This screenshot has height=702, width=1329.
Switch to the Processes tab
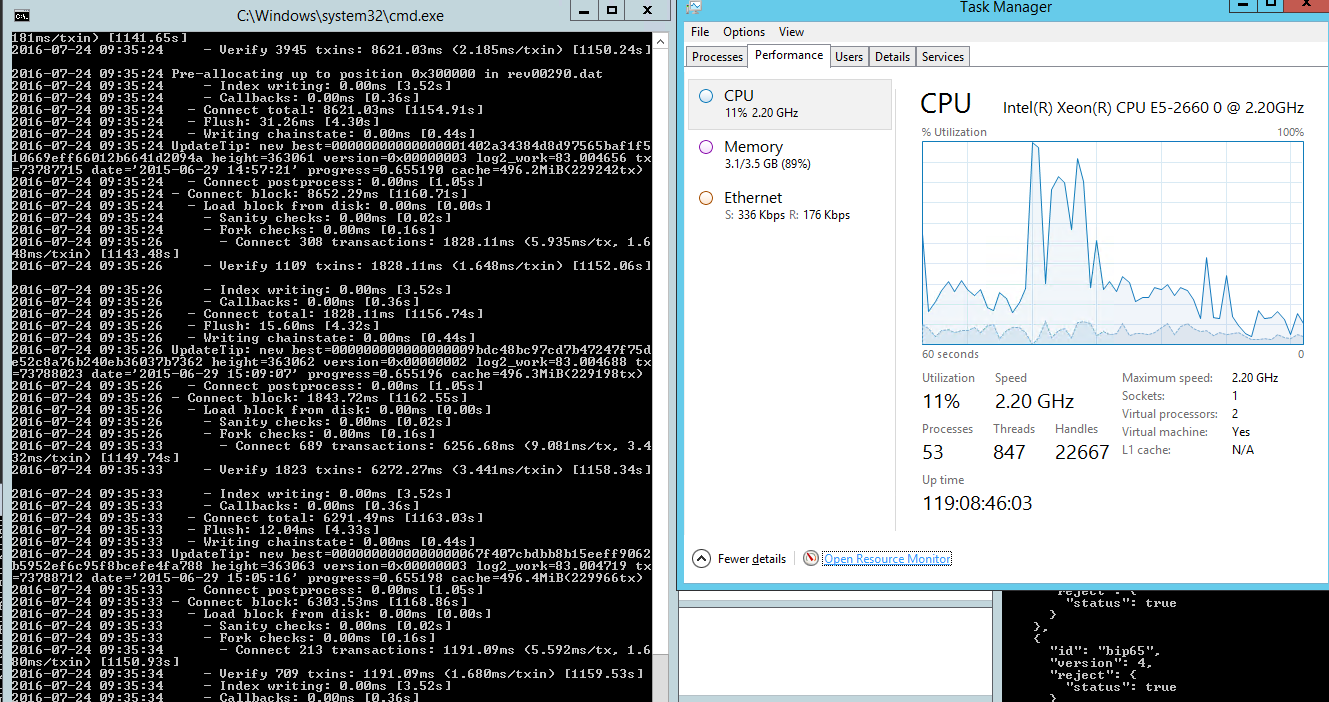pyautogui.click(x=717, y=57)
